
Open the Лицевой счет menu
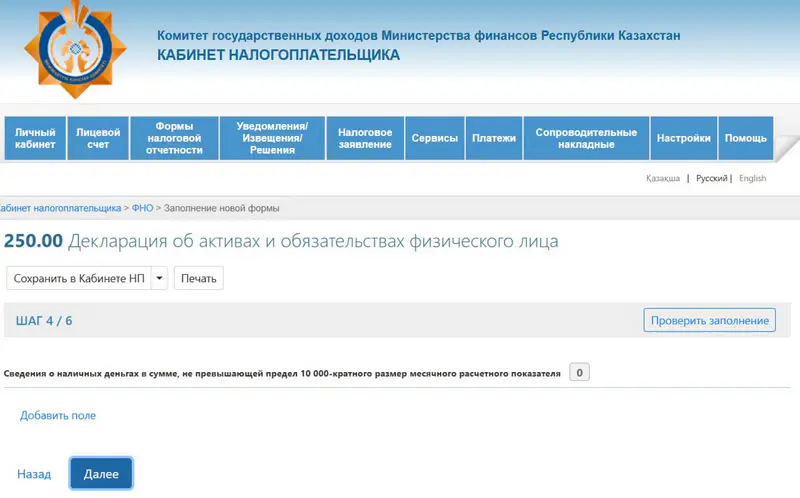(98, 139)
